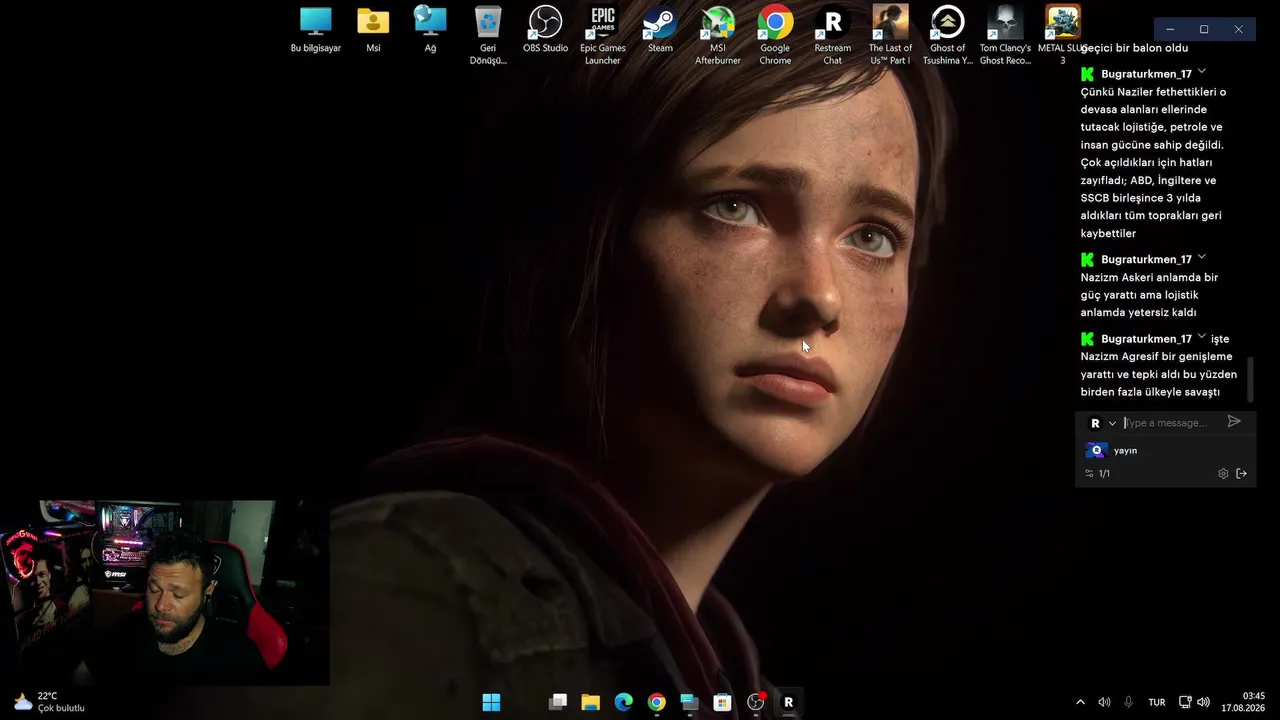
Task: Select Tom Clancy's Ghost Recon shortcut
Action: [1005, 36]
